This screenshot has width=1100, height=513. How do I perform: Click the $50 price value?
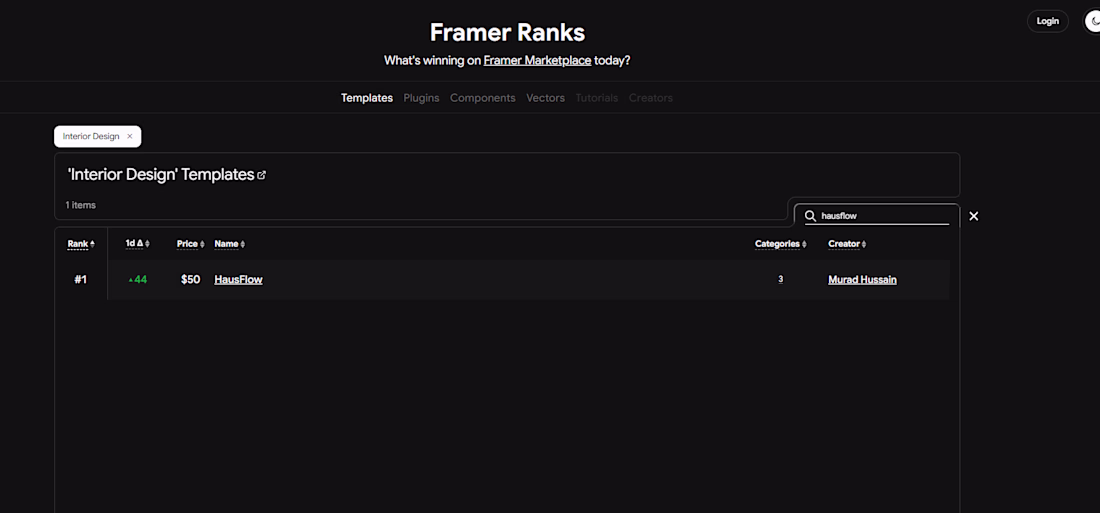tap(190, 279)
